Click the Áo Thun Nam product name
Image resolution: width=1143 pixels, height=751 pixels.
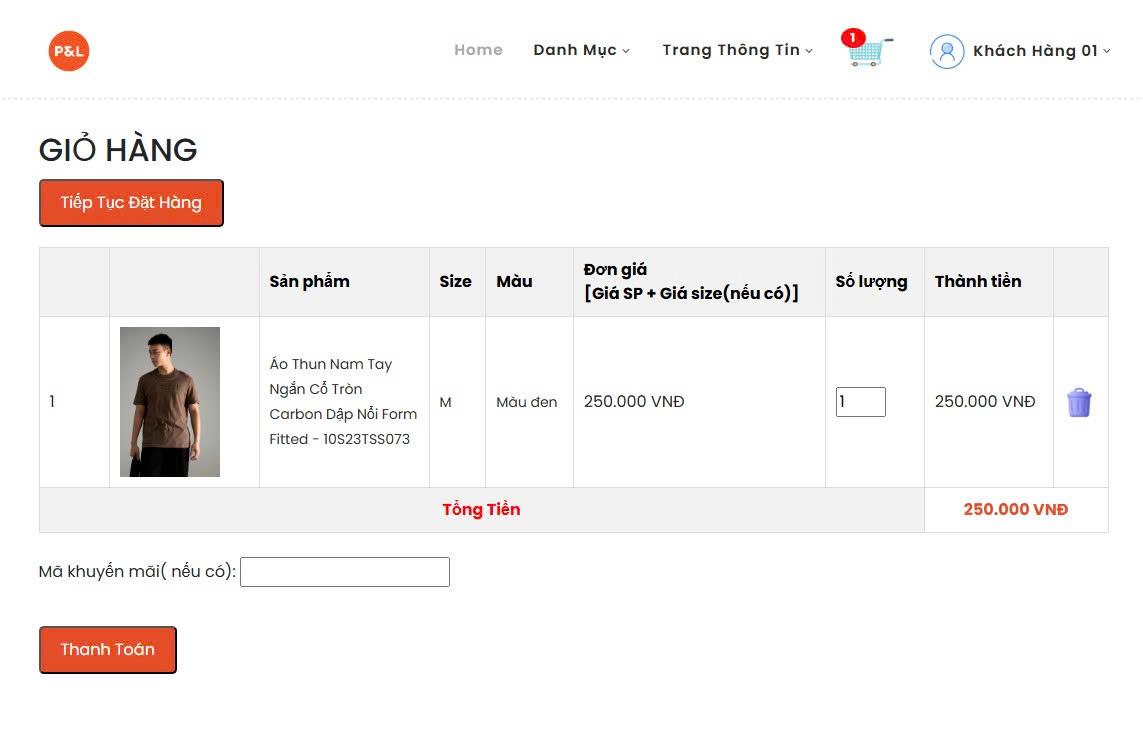(343, 401)
